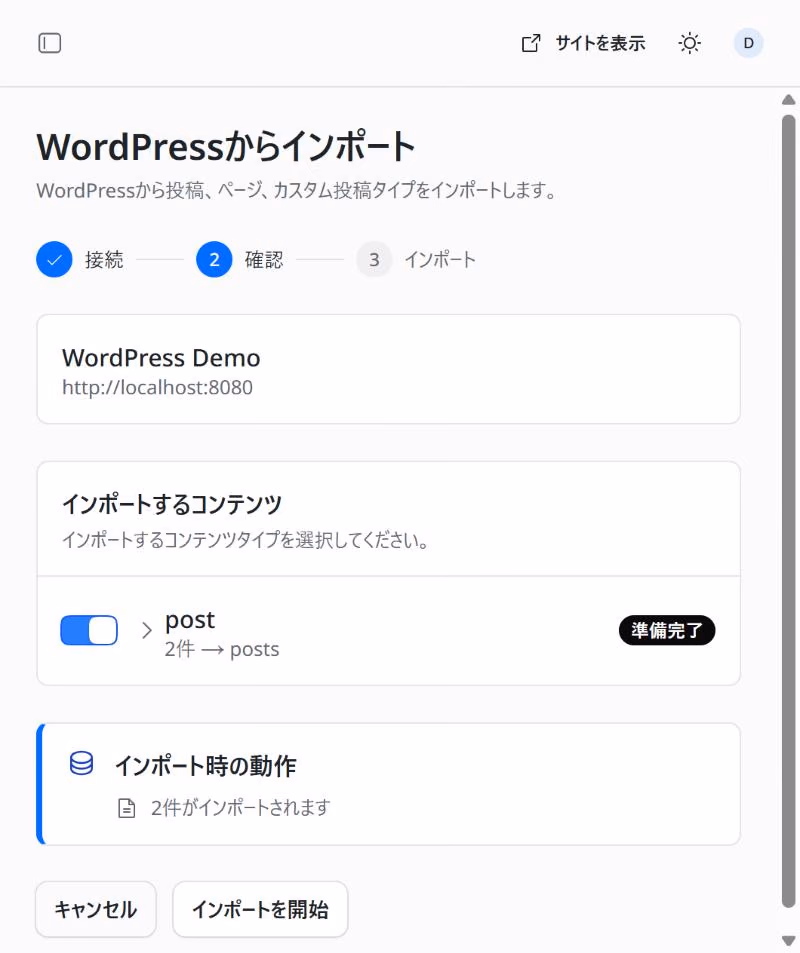Image resolution: width=800 pixels, height=953 pixels.
Task: Click the database icon beside インポート時の動作
Action: pyautogui.click(x=81, y=763)
